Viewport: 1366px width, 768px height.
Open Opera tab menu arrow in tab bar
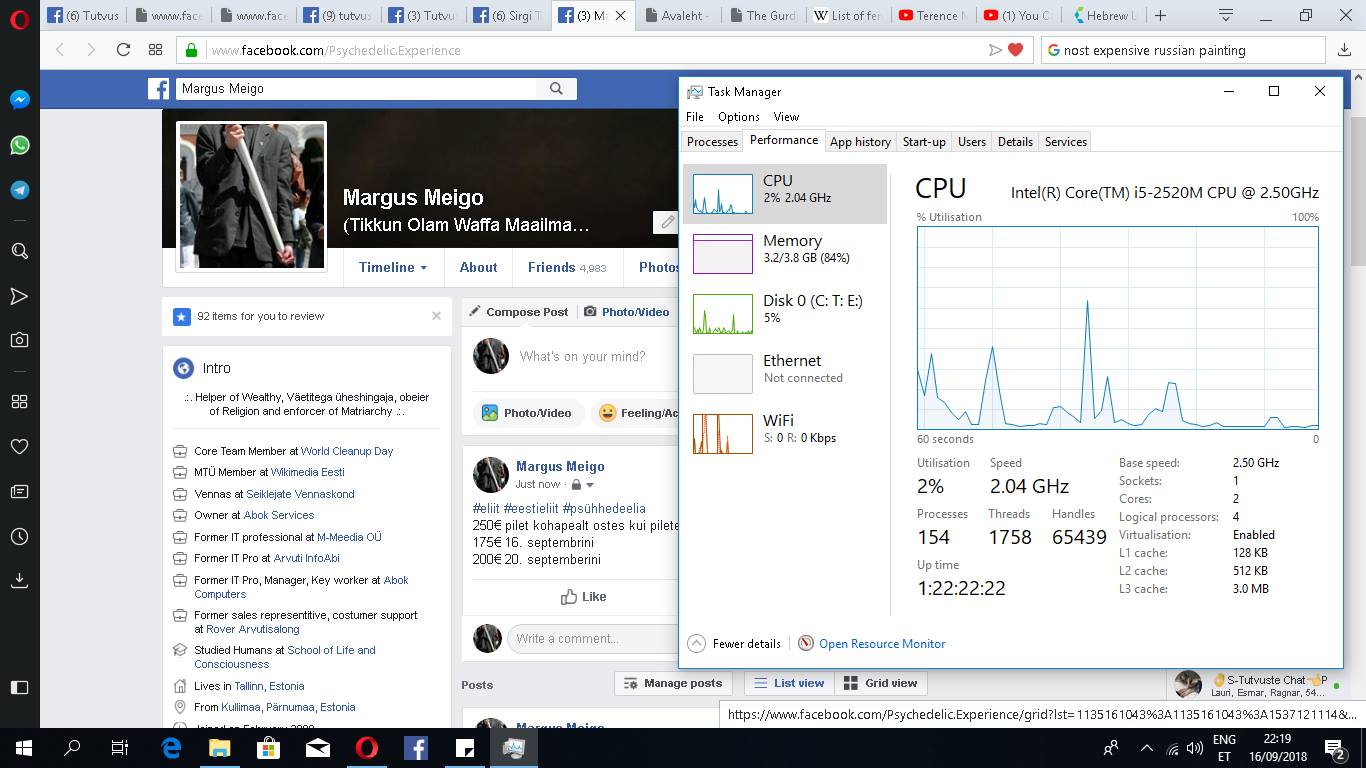pos(1227,15)
